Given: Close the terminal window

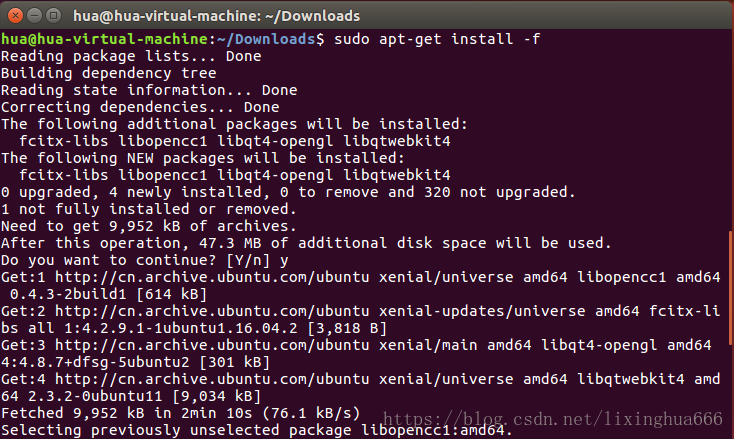Looking at the screenshot, I should [x=15, y=16].
